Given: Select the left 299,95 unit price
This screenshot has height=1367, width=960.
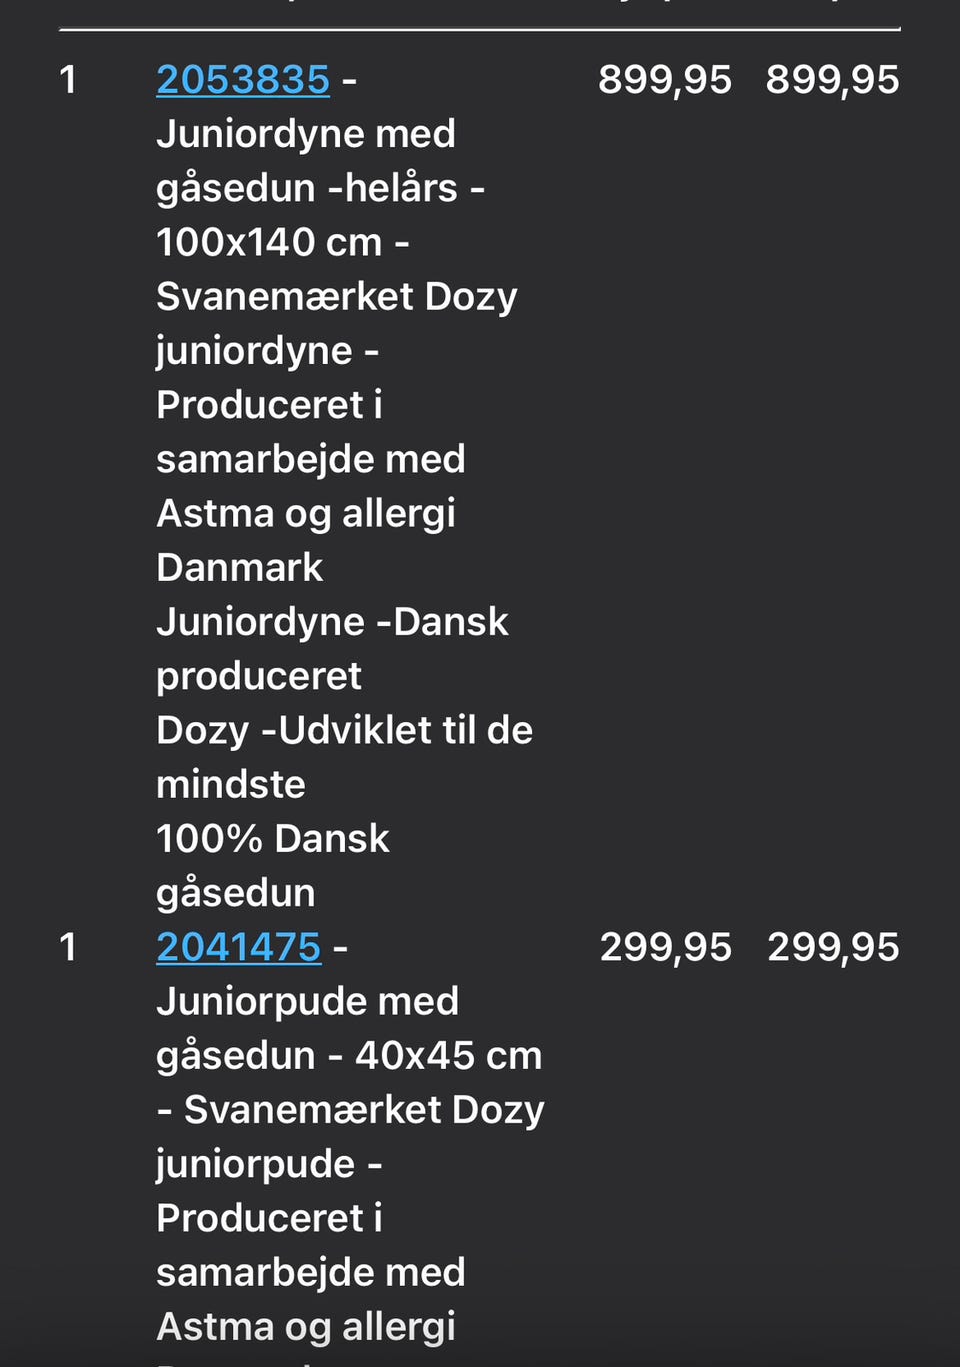Looking at the screenshot, I should tap(665, 947).
